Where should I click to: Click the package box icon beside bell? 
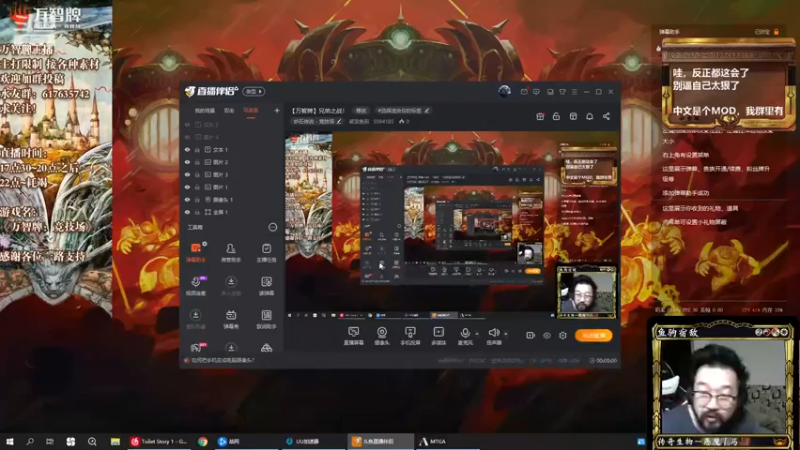(x=573, y=116)
